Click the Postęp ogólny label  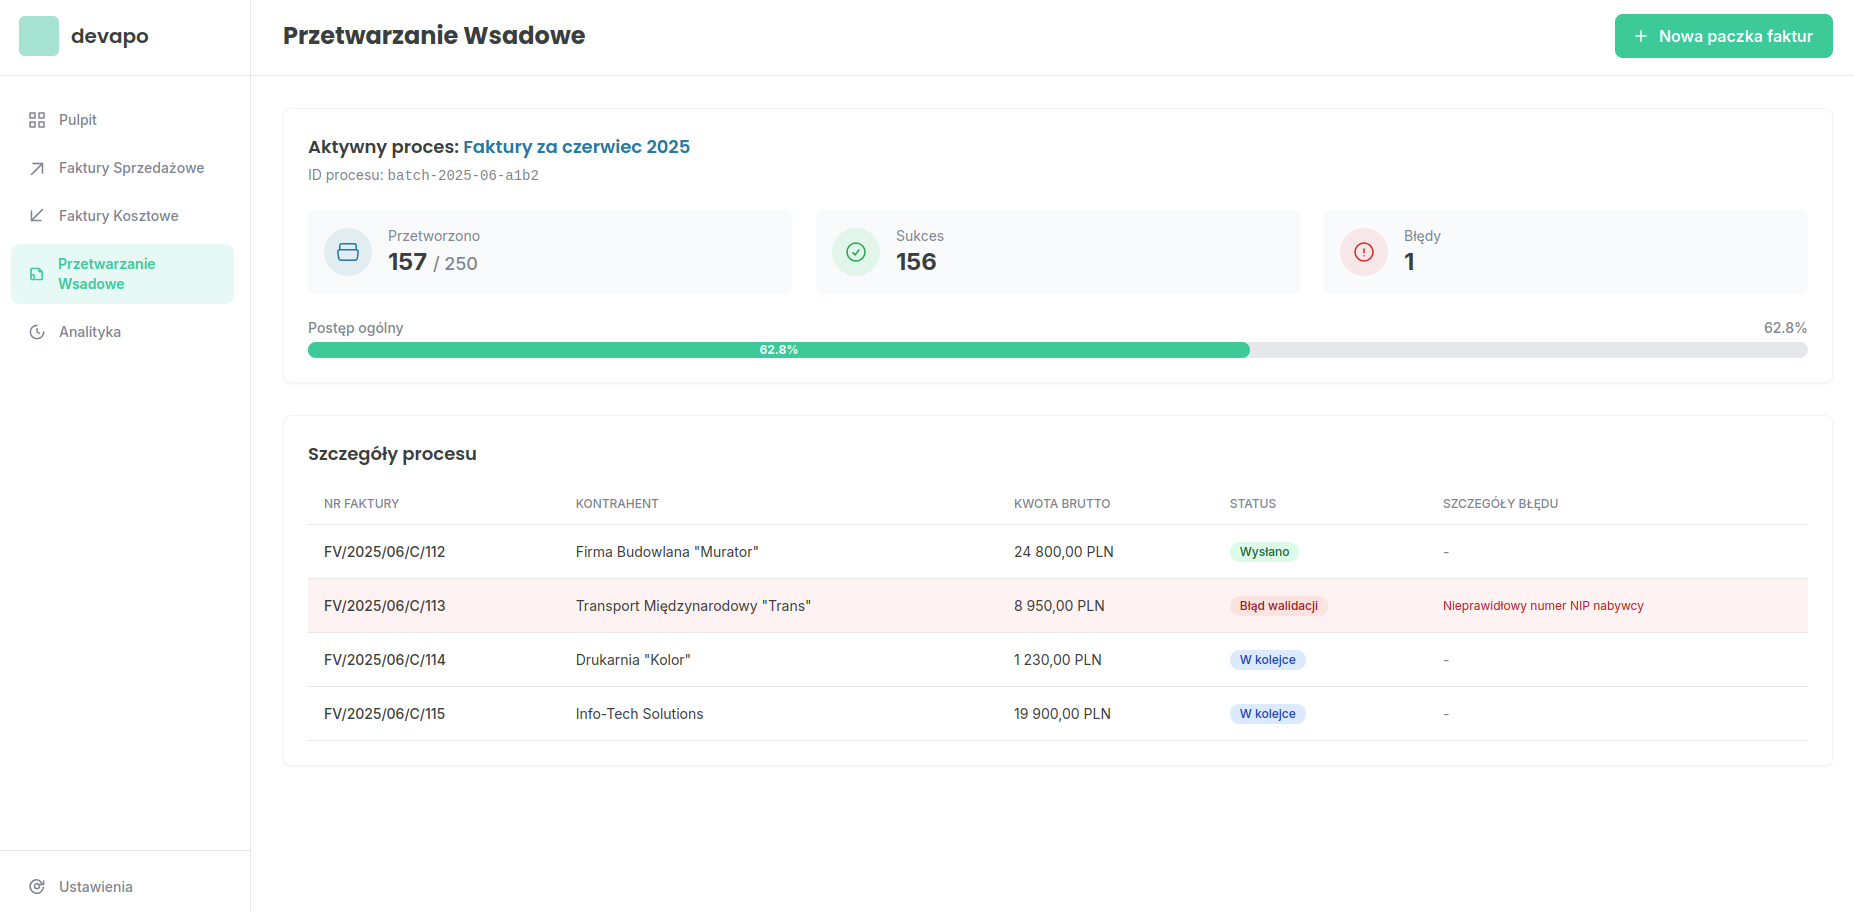355,328
